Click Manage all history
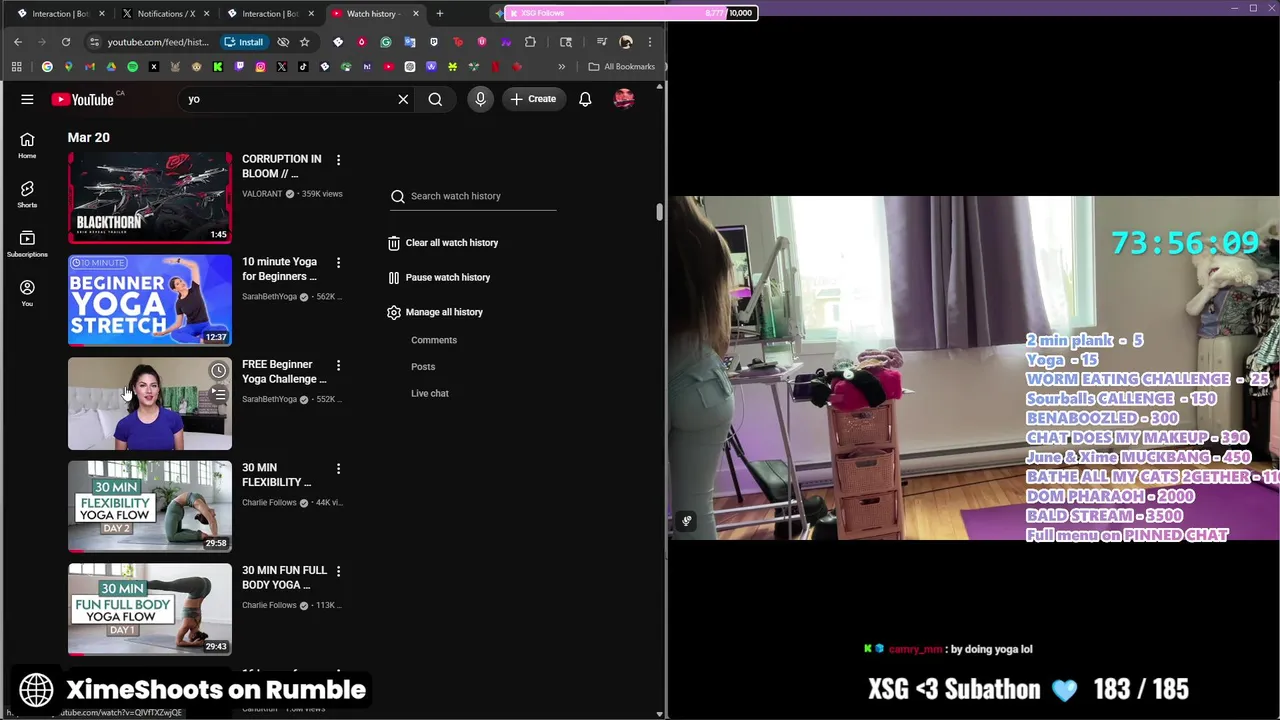This screenshot has width=1280, height=720. tap(435, 312)
